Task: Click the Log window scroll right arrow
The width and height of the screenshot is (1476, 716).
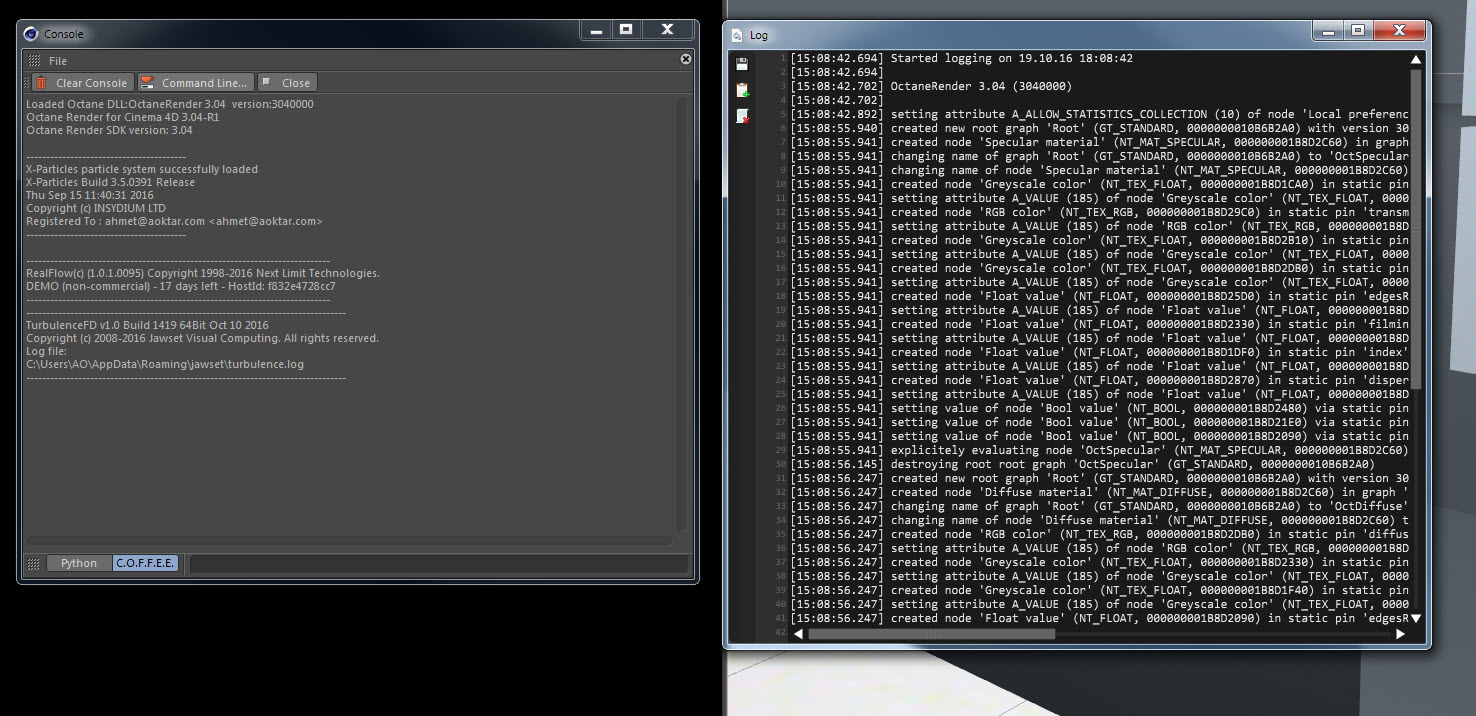Action: tap(1401, 634)
